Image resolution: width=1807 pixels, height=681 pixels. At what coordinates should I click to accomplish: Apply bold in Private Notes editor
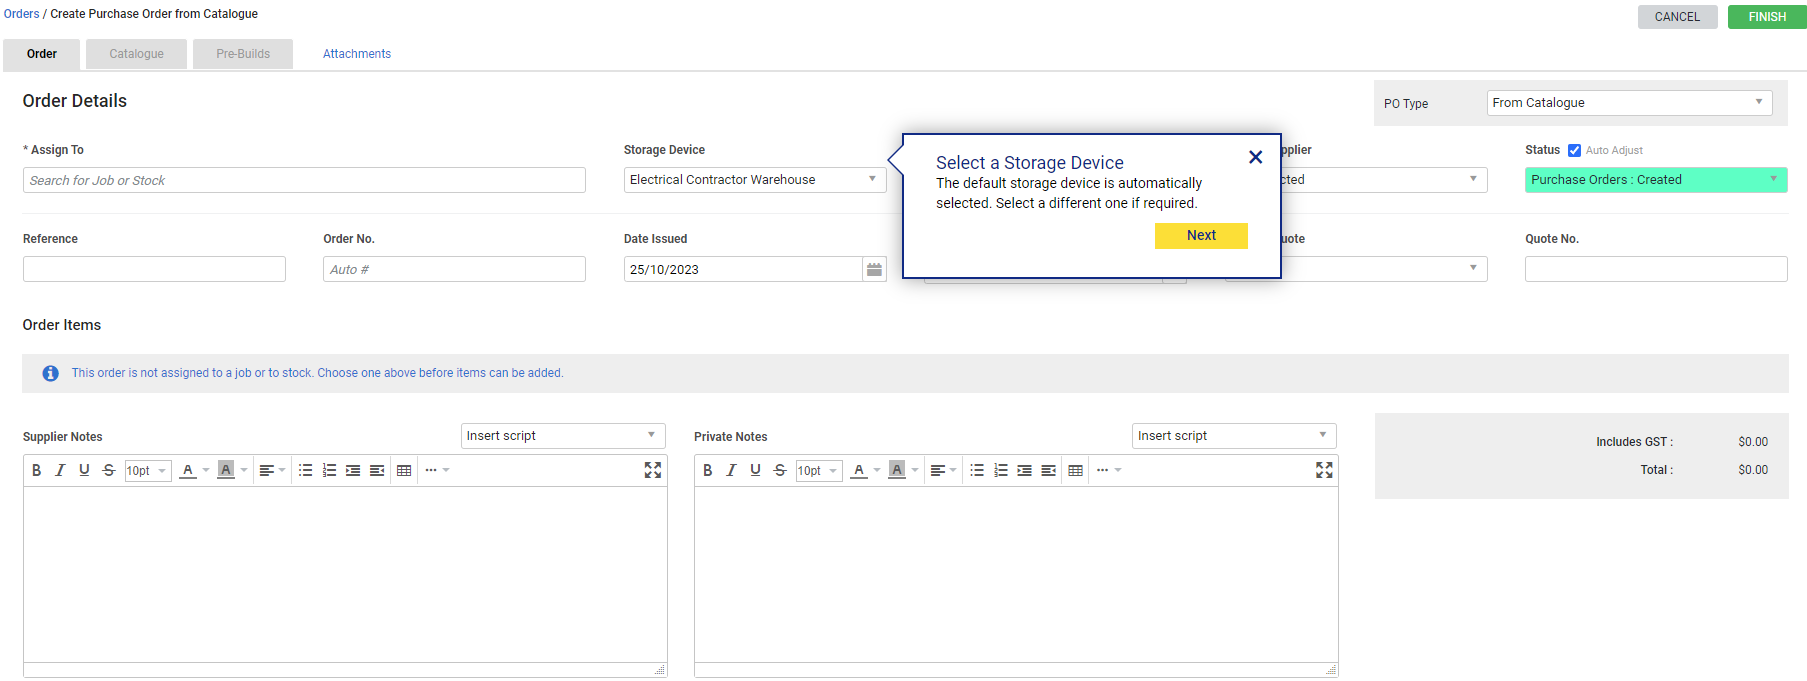click(x=707, y=470)
